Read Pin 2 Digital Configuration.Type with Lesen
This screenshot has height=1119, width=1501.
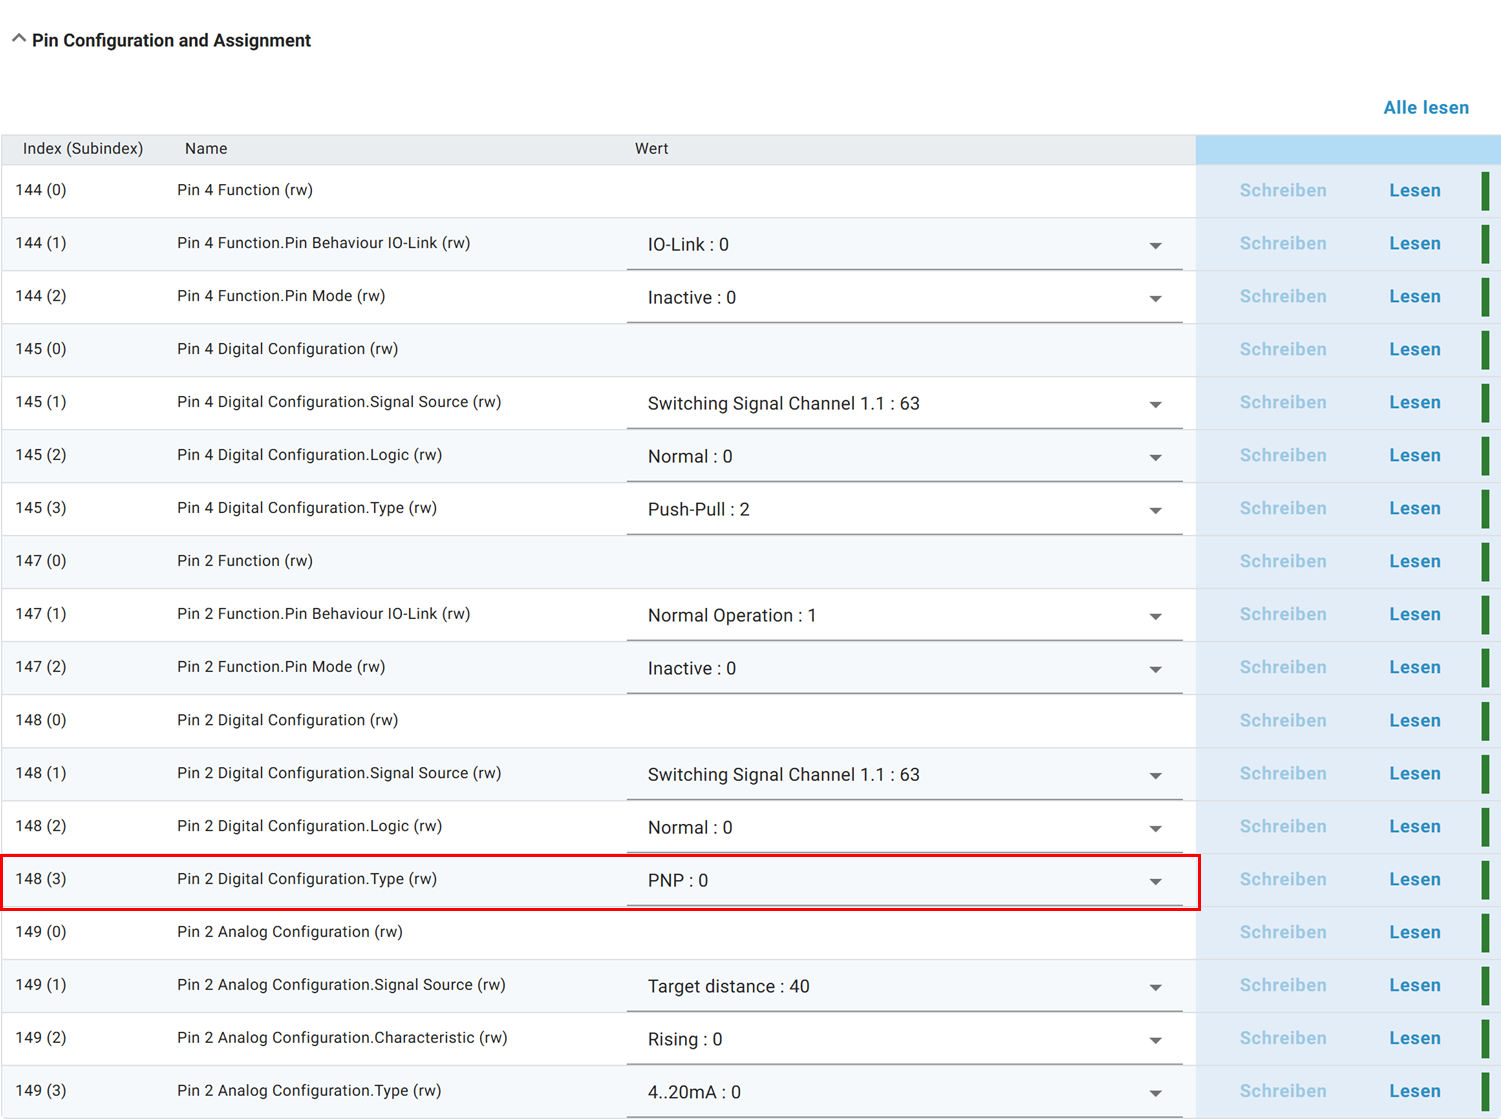tap(1414, 880)
